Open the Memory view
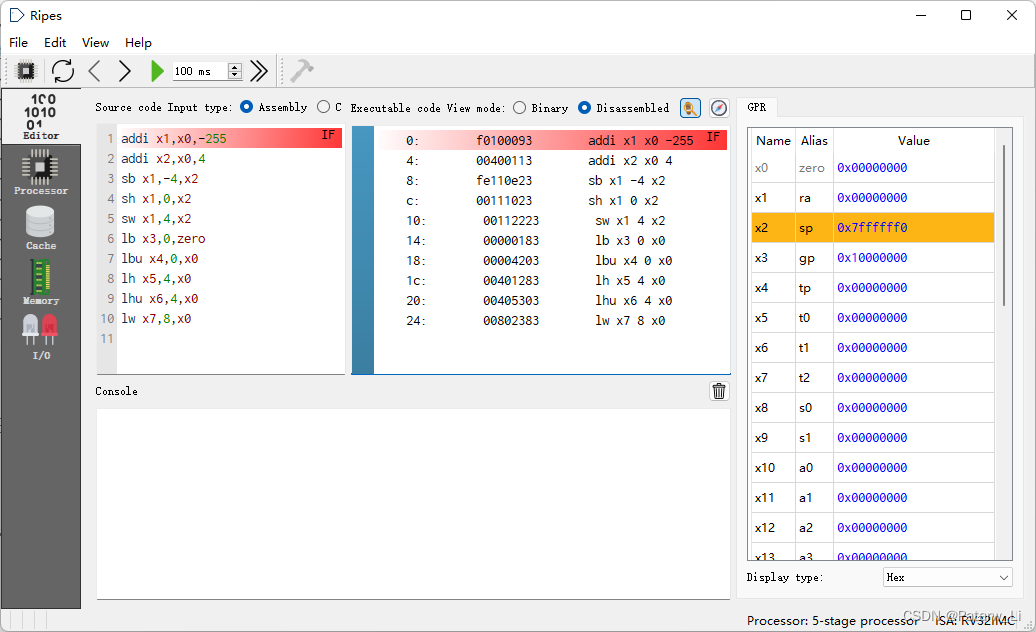The image size is (1036, 632). (41, 282)
